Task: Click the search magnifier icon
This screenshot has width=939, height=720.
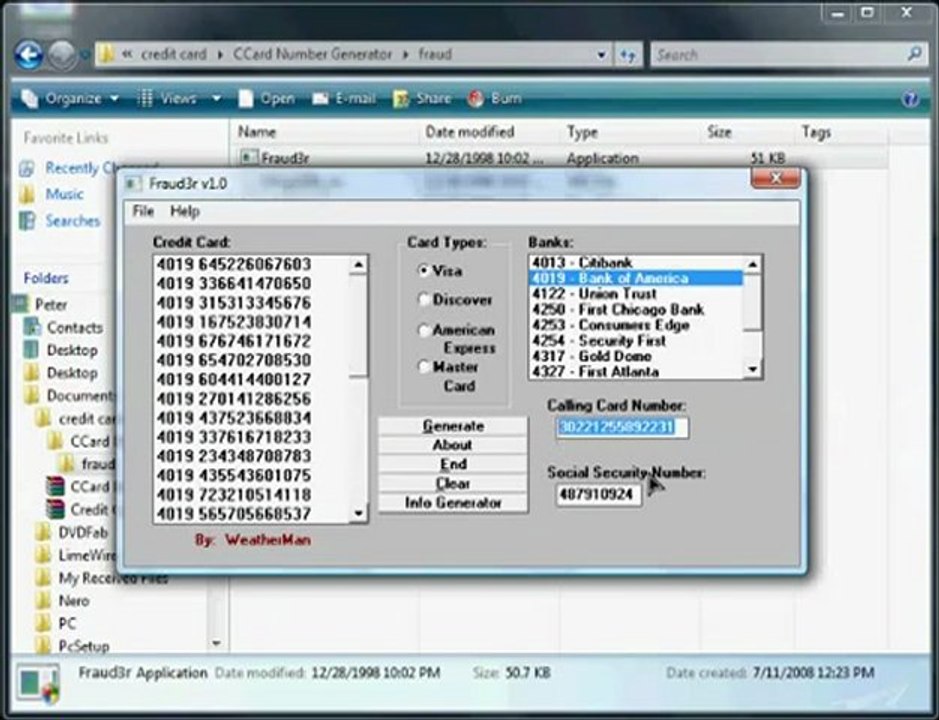Action: click(x=914, y=55)
